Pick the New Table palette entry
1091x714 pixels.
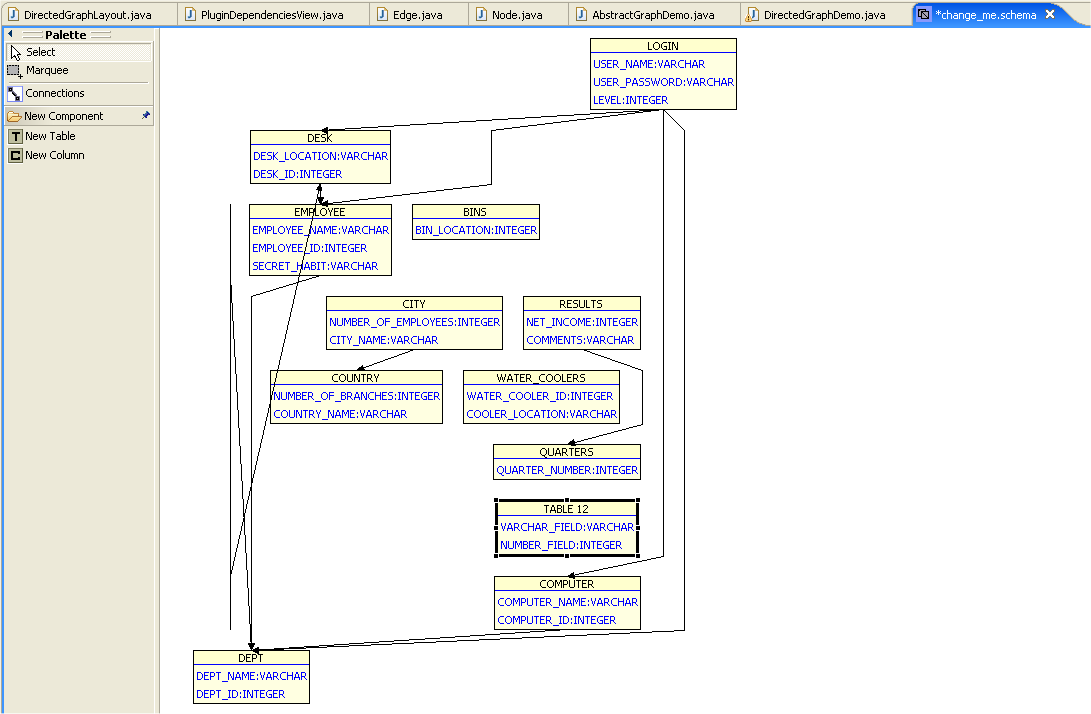click(x=50, y=136)
